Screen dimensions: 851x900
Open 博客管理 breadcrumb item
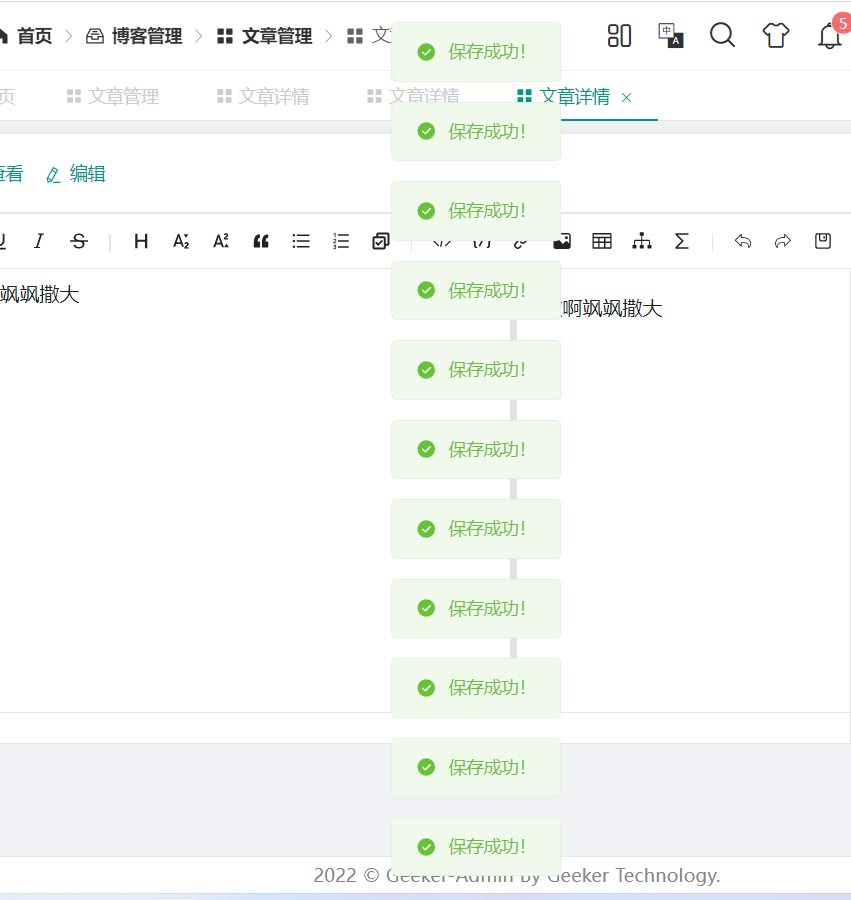134,36
